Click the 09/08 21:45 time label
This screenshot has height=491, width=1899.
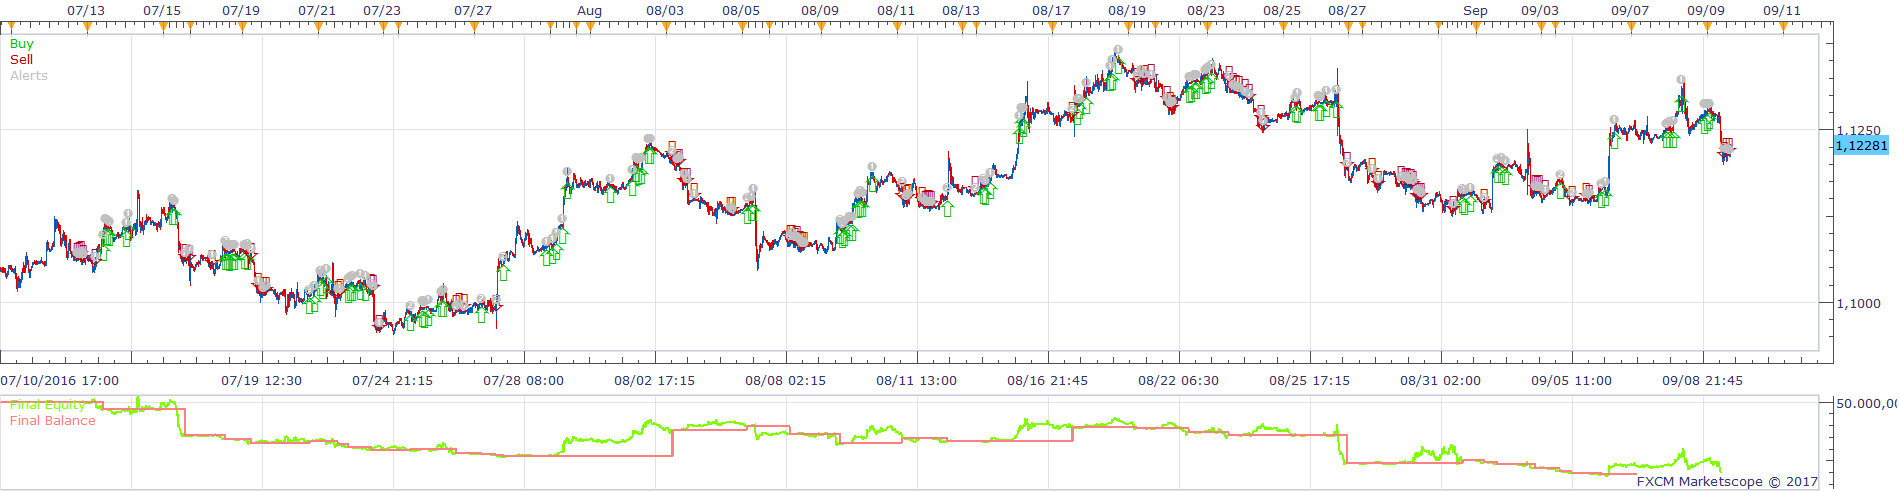coord(1703,381)
